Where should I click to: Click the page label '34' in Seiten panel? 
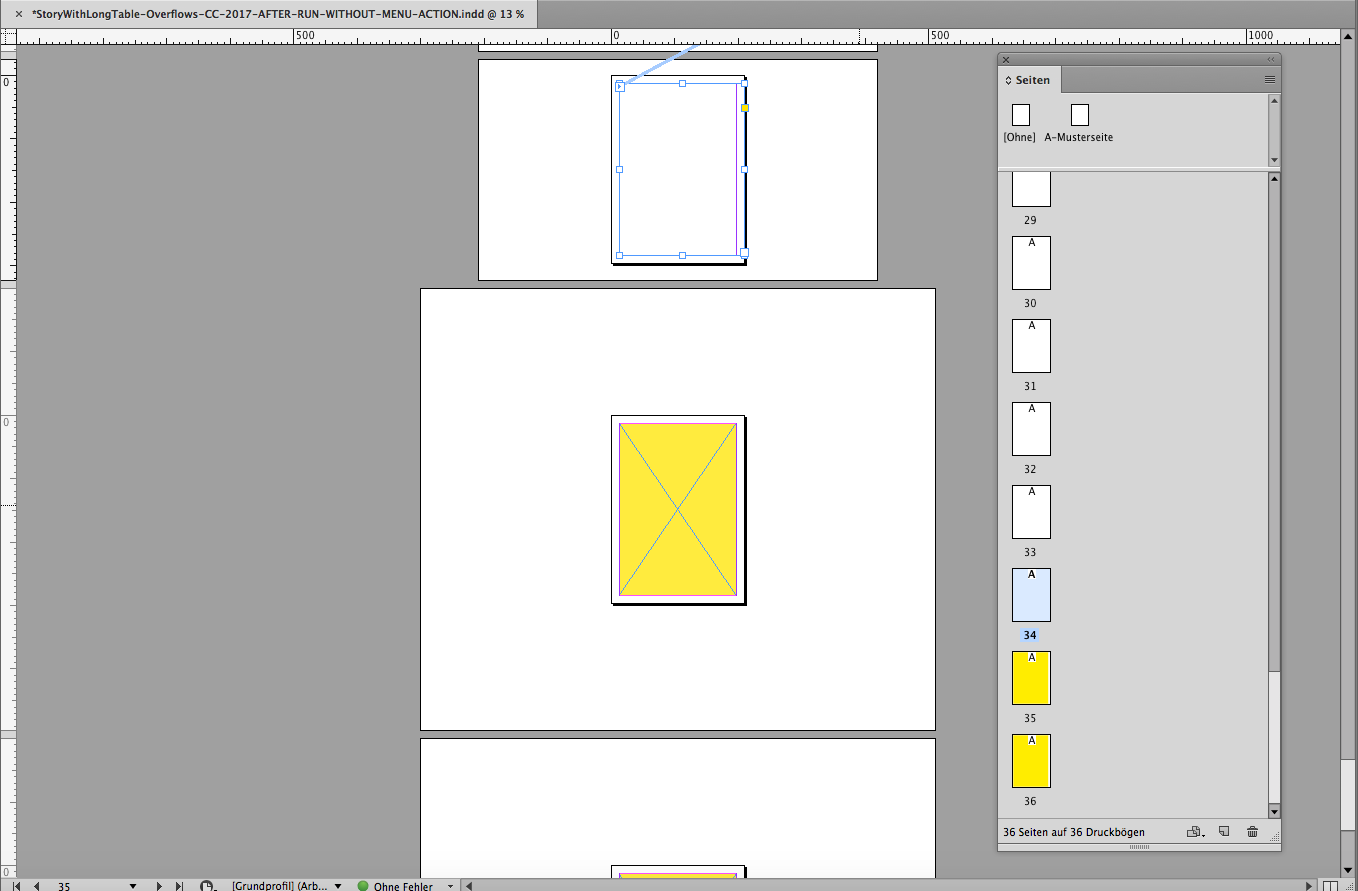point(1030,635)
